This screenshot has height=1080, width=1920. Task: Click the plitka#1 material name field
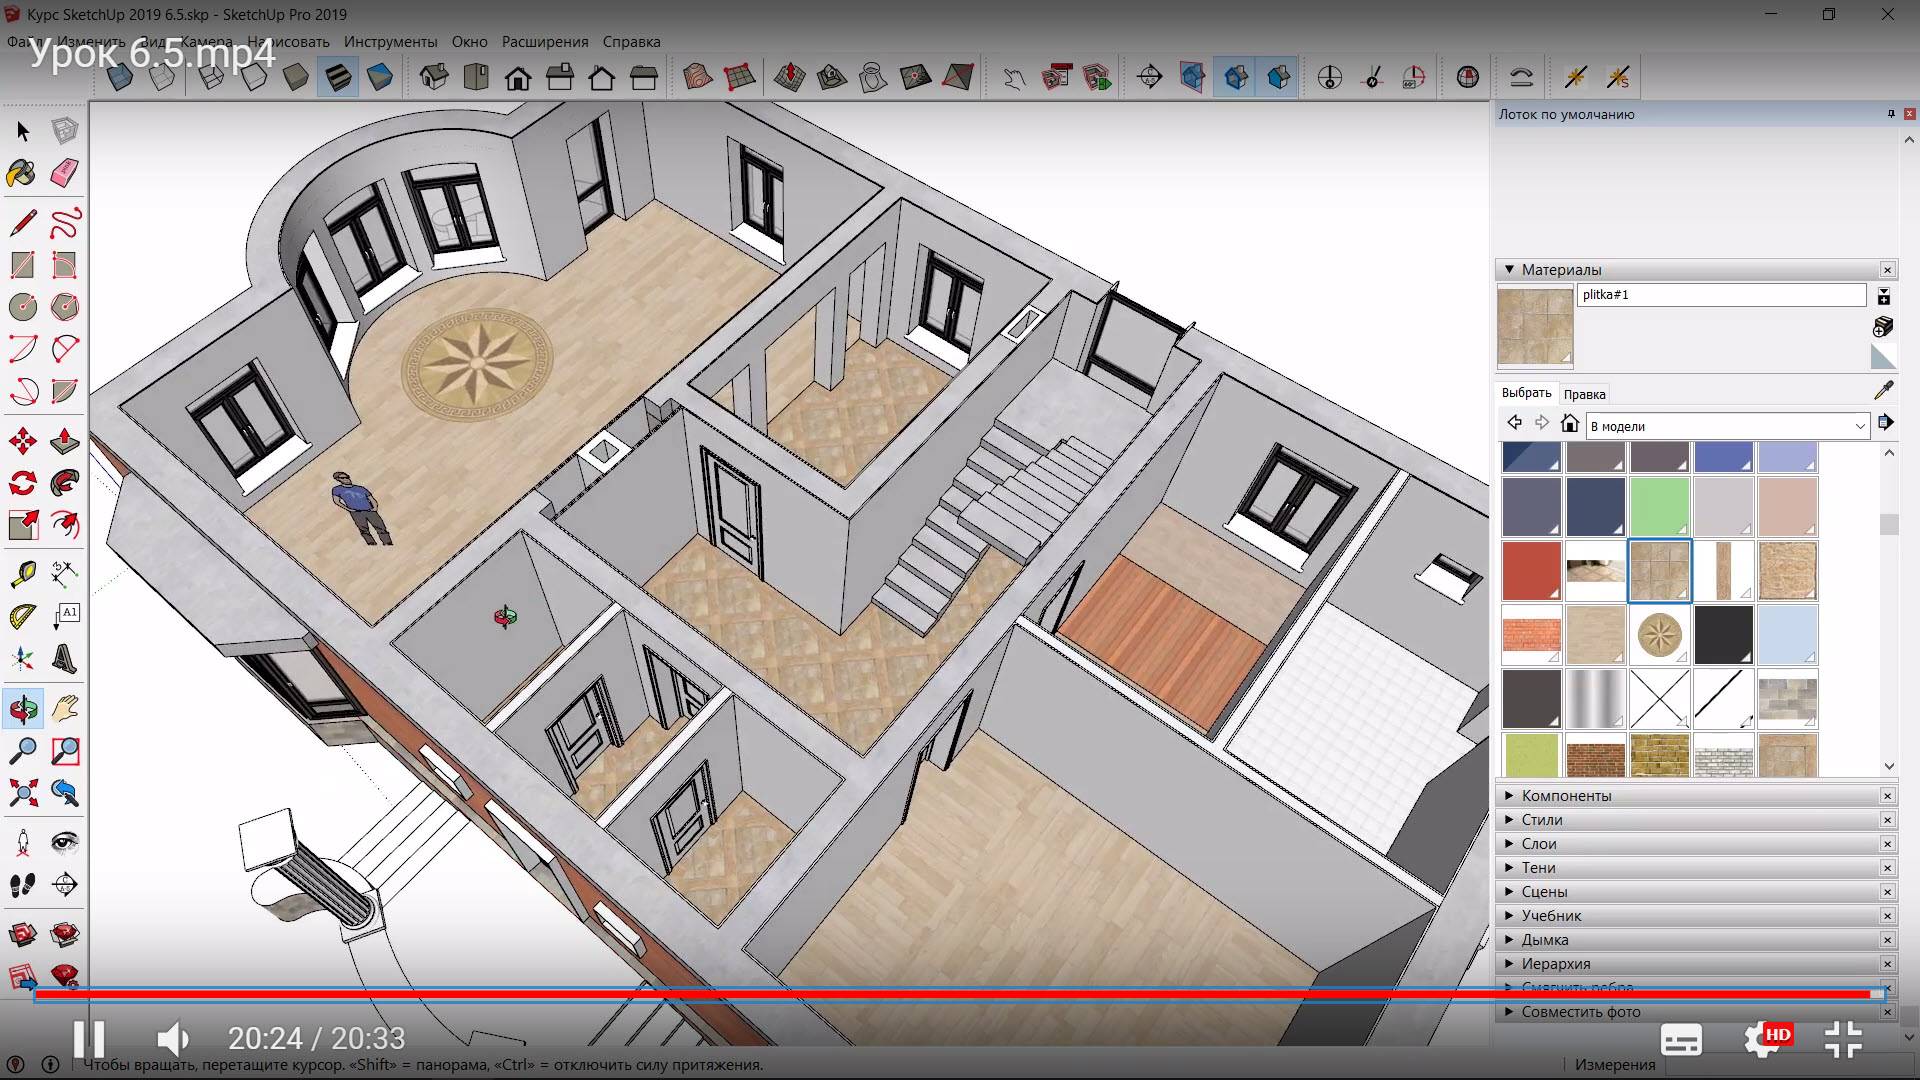pos(1720,294)
